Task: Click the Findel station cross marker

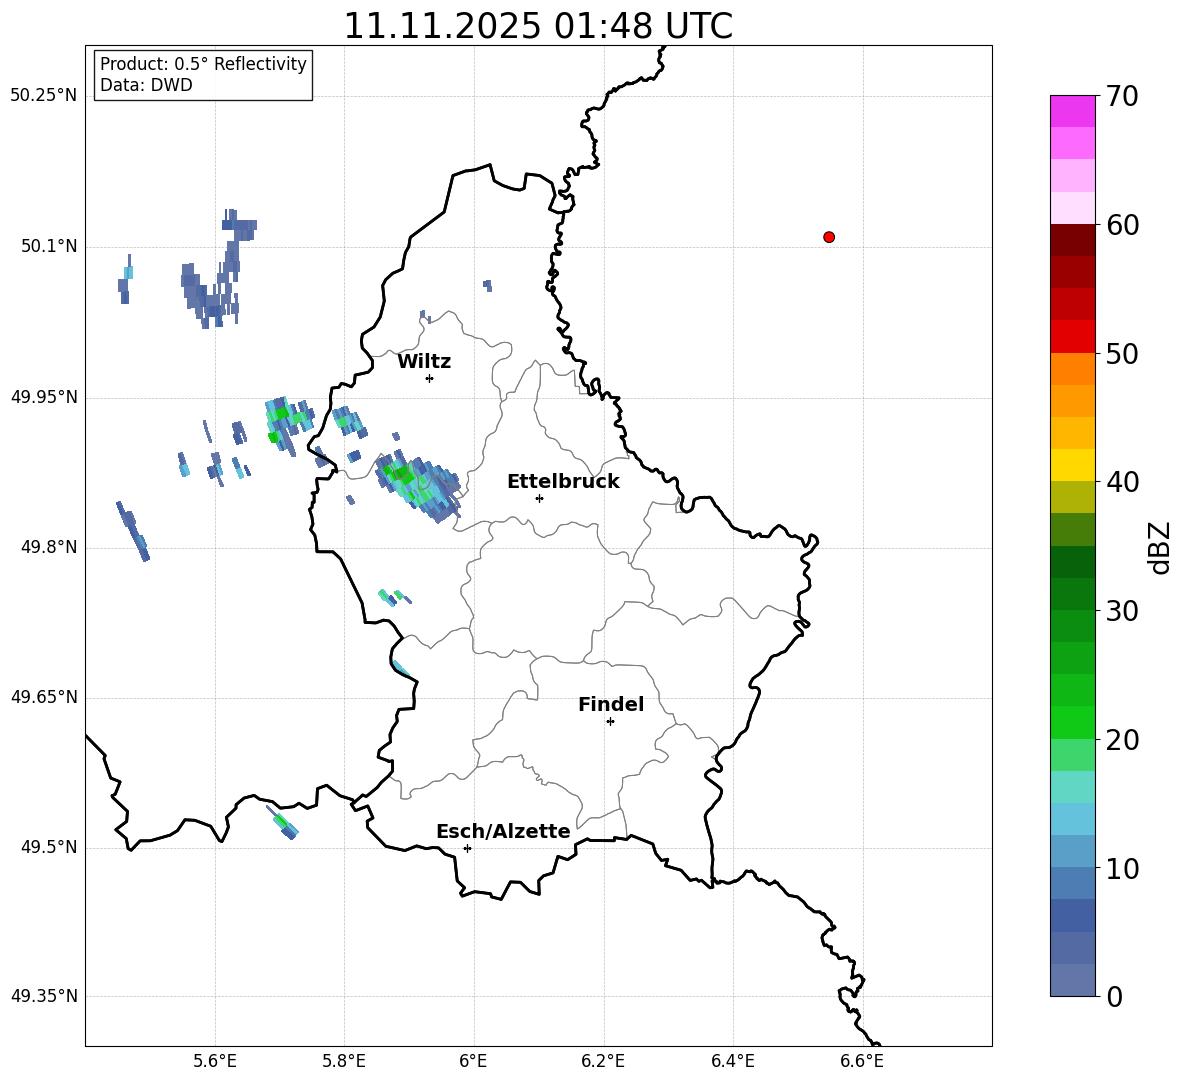Action: coord(610,722)
